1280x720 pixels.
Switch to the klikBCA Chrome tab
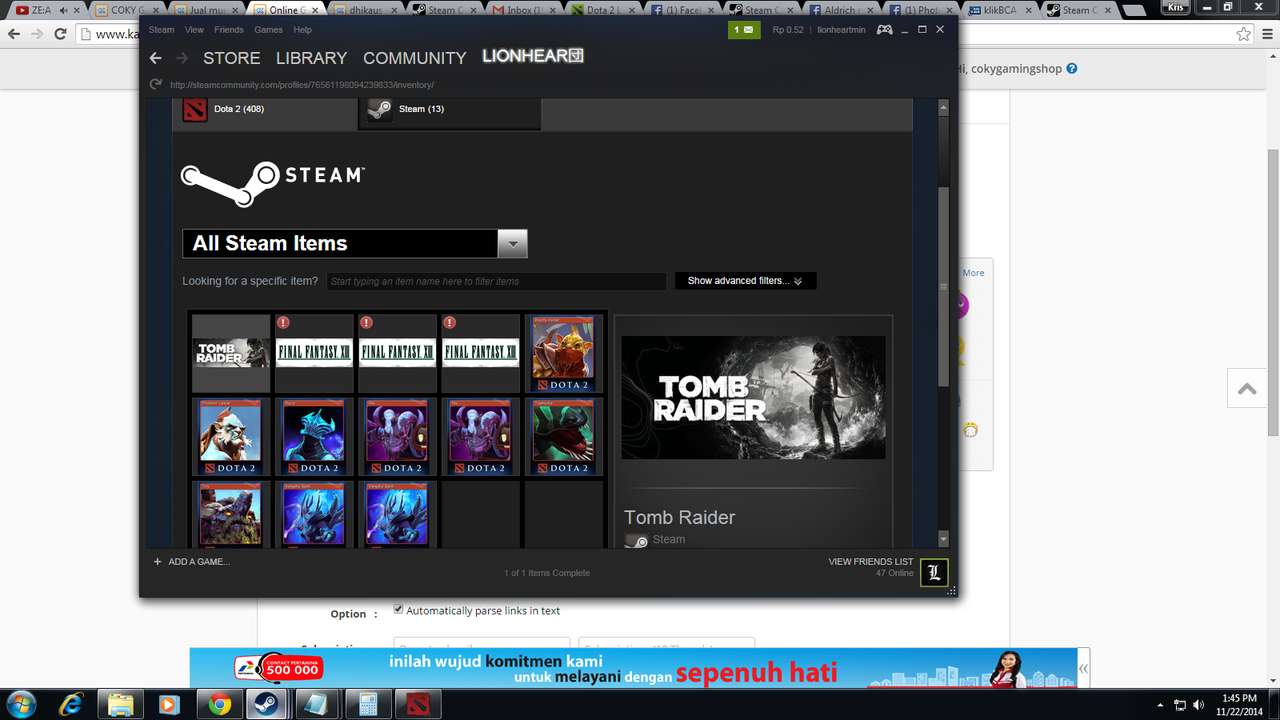click(1000, 10)
